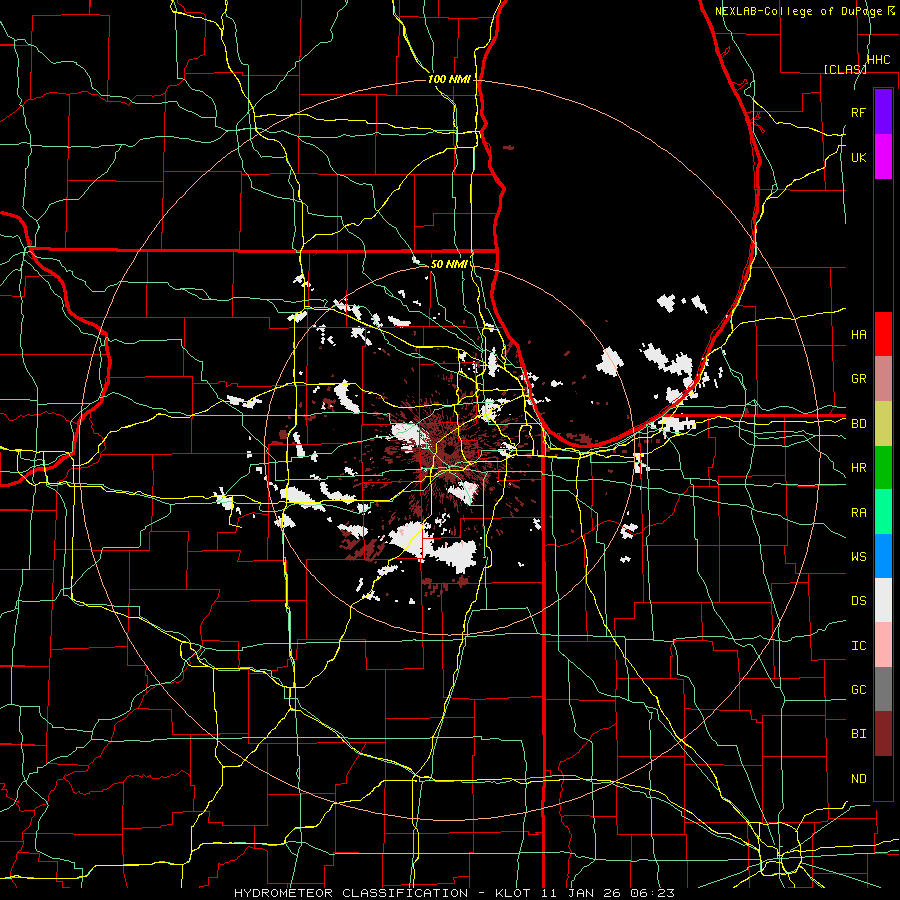Click the 'HA' legend label
Screen dimensions: 900x900
tap(858, 334)
